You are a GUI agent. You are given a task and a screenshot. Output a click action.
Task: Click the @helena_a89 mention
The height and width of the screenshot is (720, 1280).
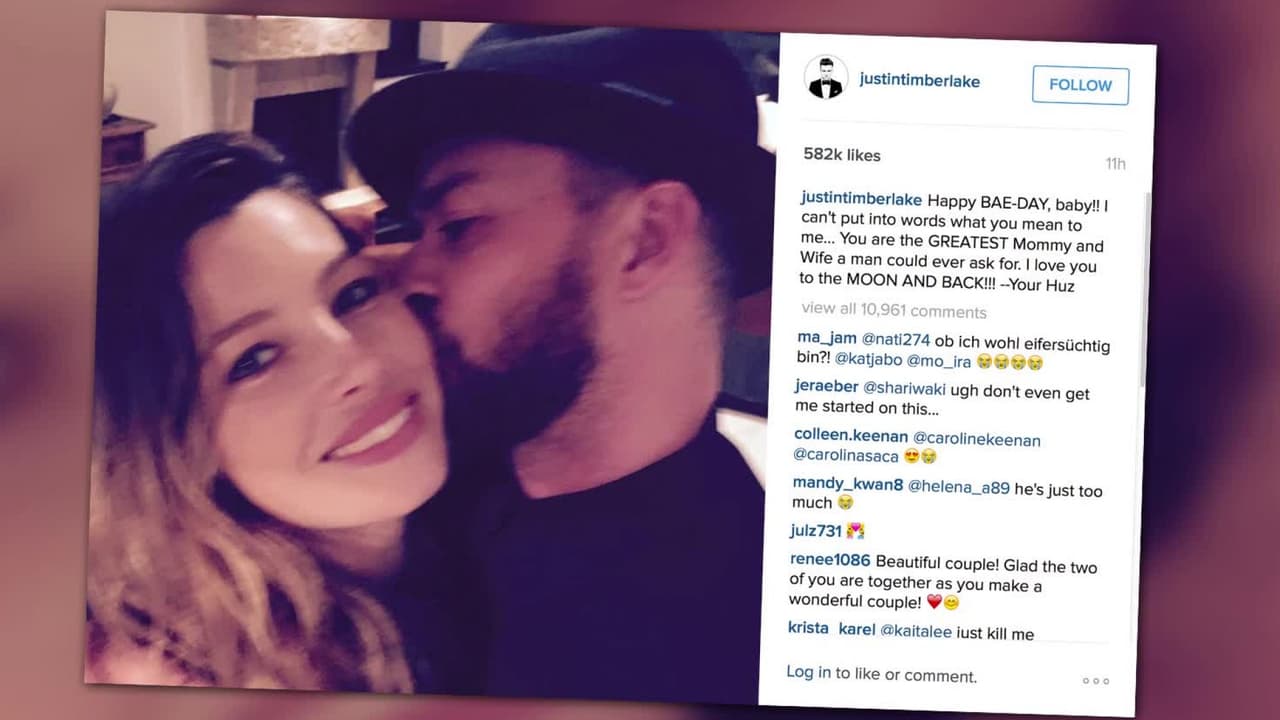(x=959, y=488)
